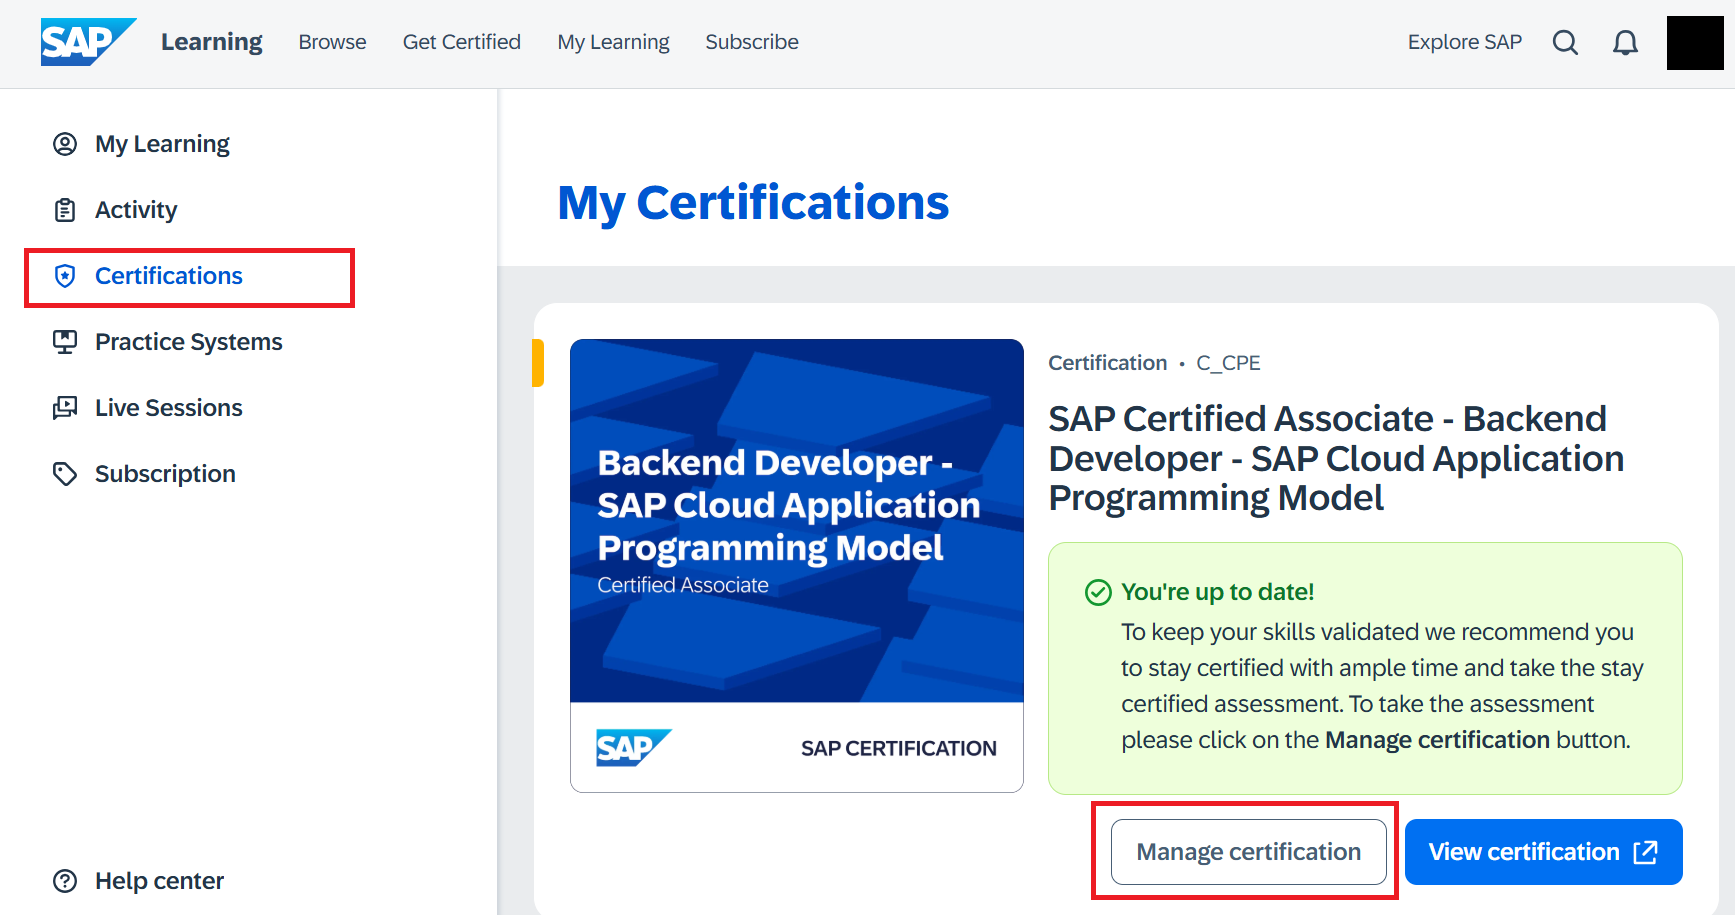
Task: Click the external link icon on View certification
Action: click(x=1645, y=851)
